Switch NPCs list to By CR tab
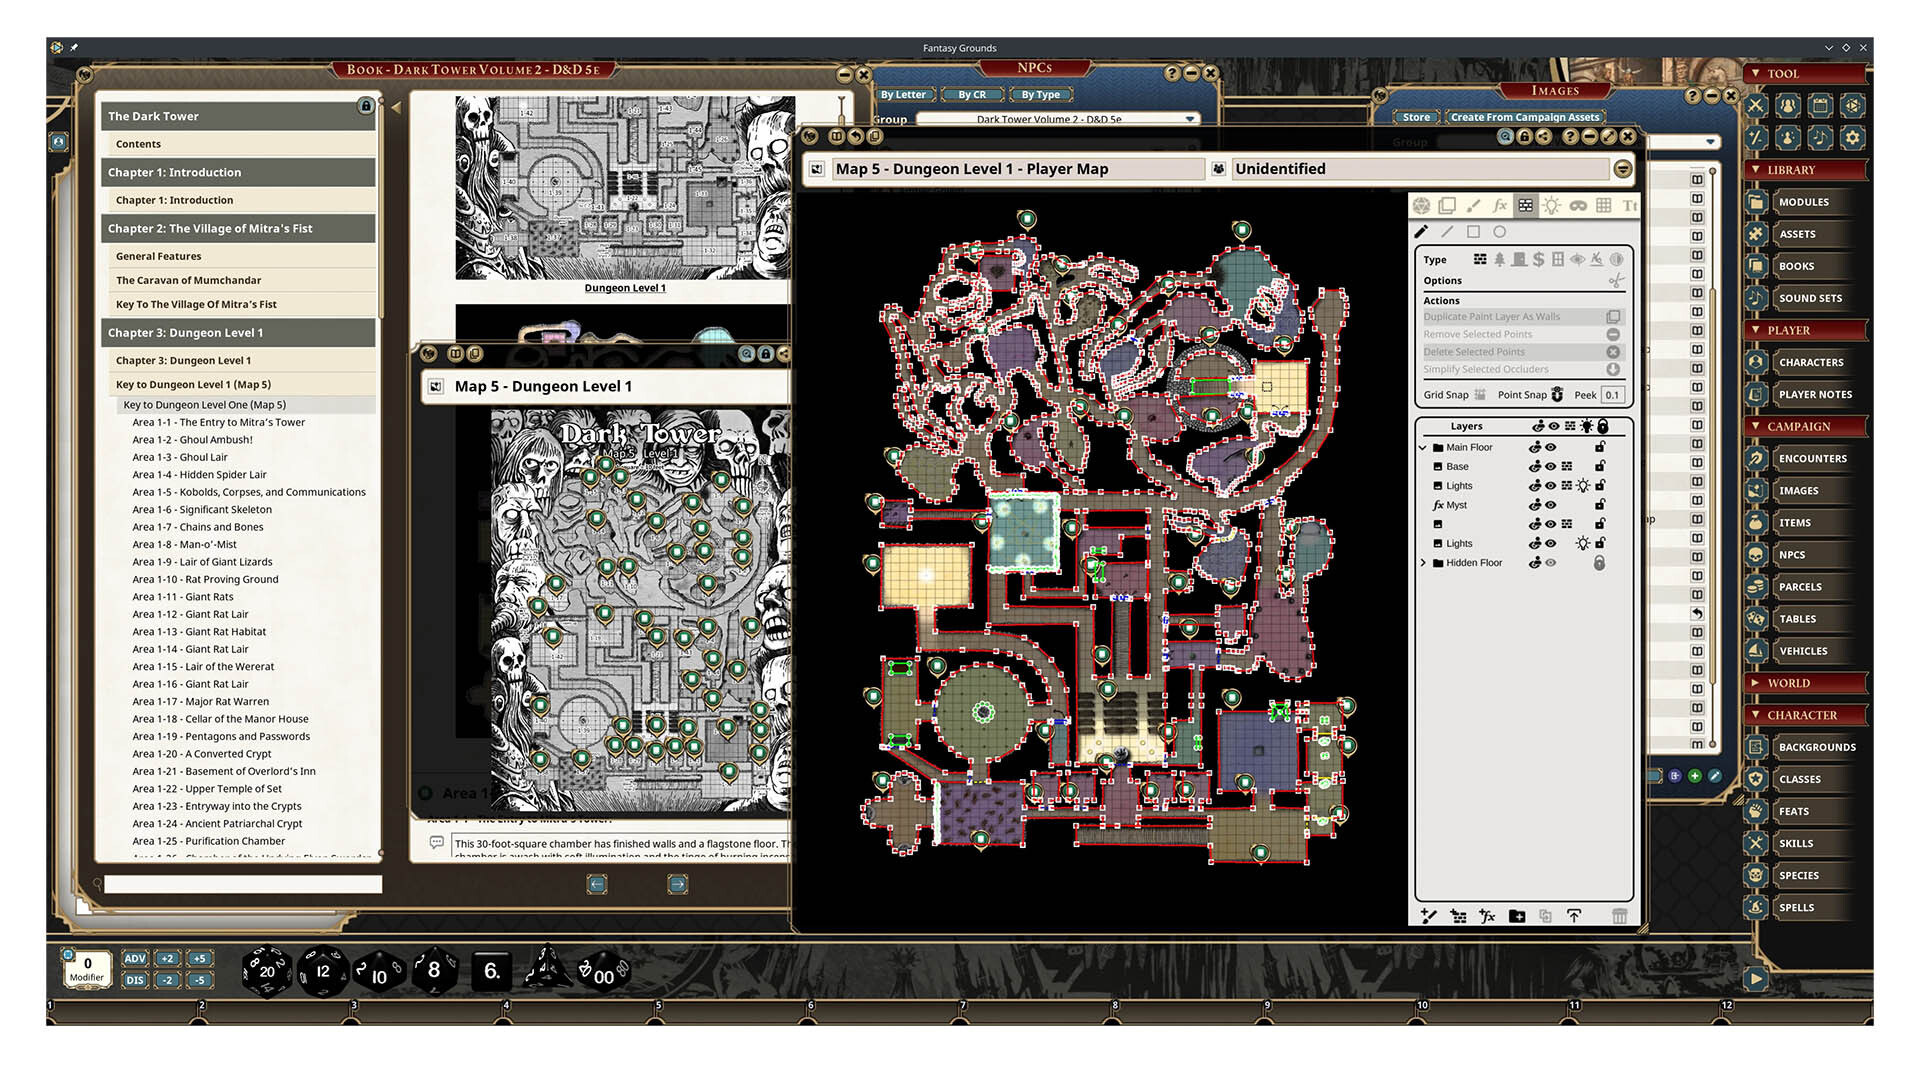Screen dimensions: 1920x1080 [972, 95]
